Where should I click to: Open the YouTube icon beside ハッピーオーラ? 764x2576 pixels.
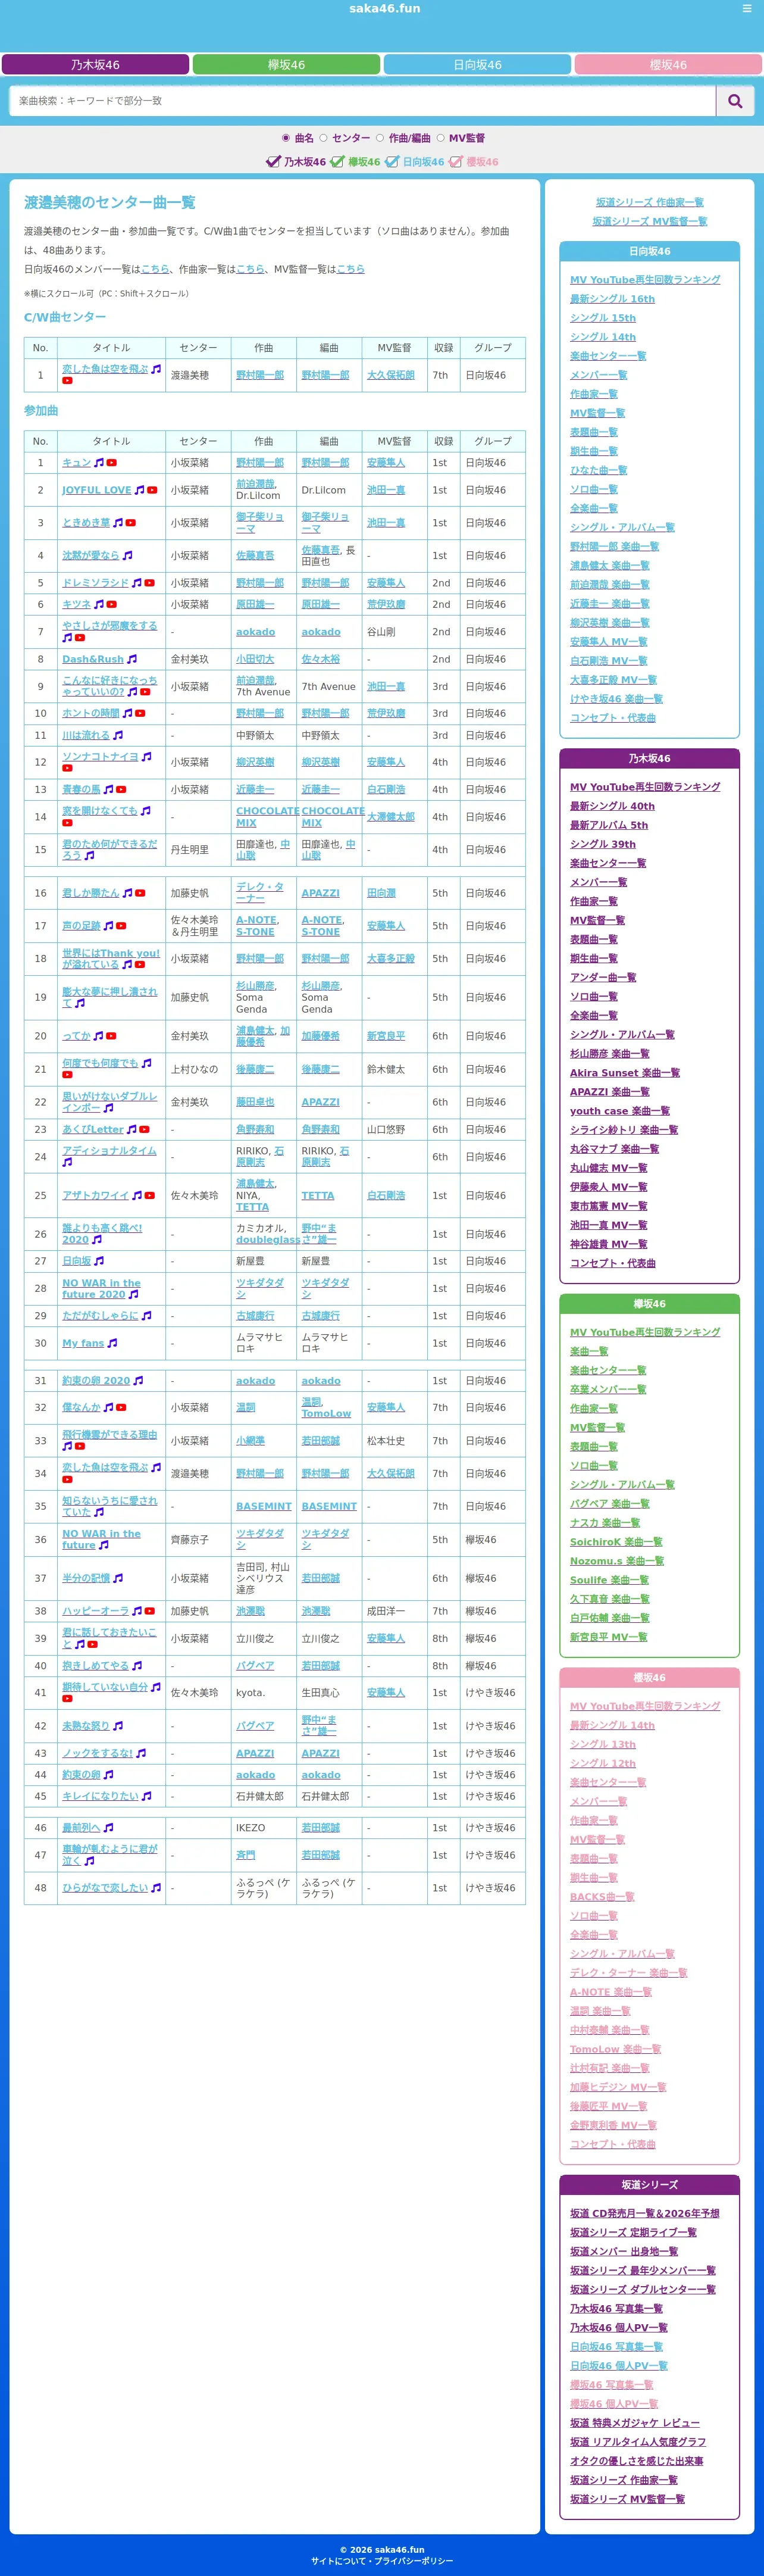click(x=150, y=1611)
